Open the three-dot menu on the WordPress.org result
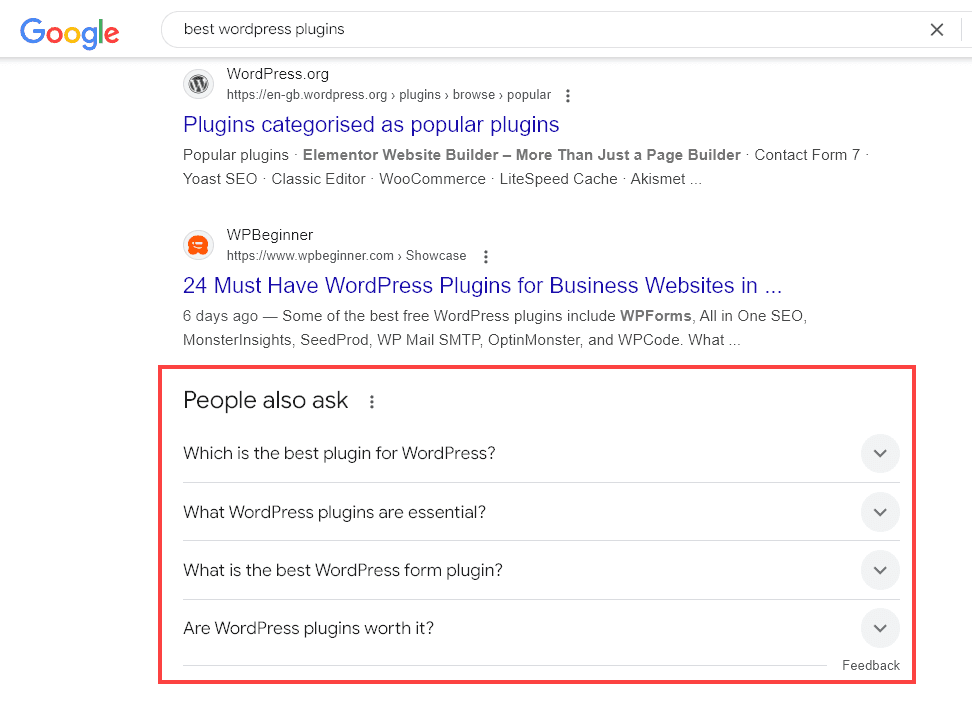 click(x=567, y=95)
